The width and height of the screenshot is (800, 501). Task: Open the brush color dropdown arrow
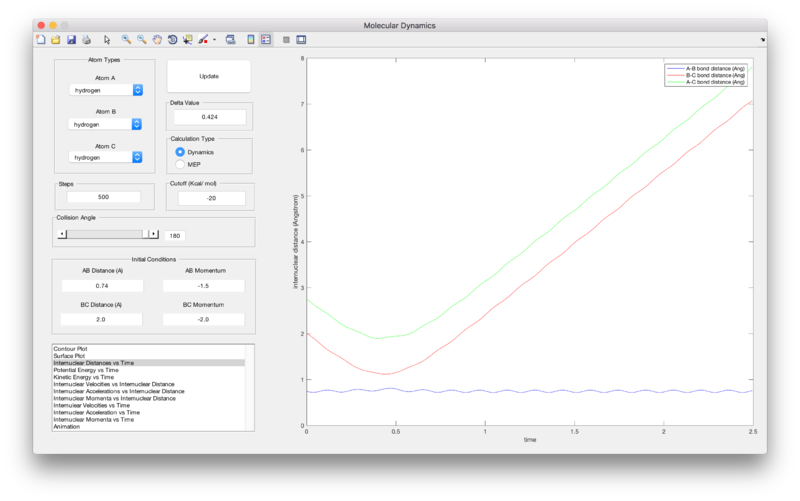[x=214, y=39]
